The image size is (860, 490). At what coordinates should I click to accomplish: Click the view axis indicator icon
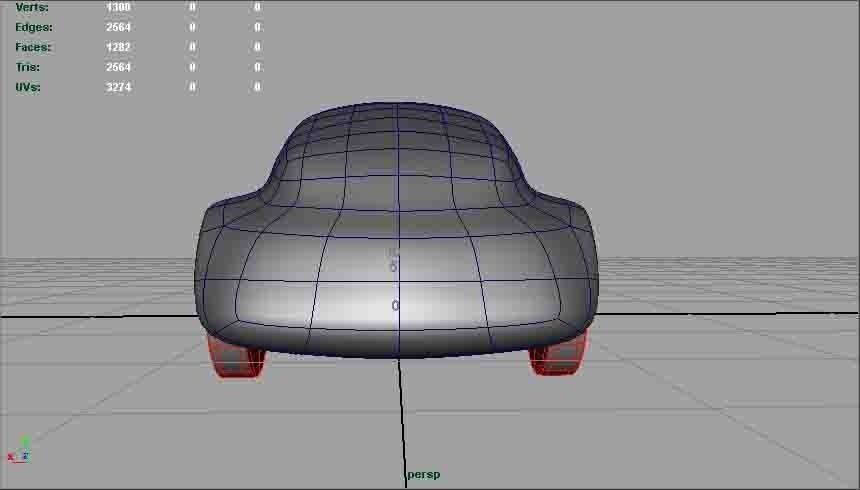coord(19,450)
